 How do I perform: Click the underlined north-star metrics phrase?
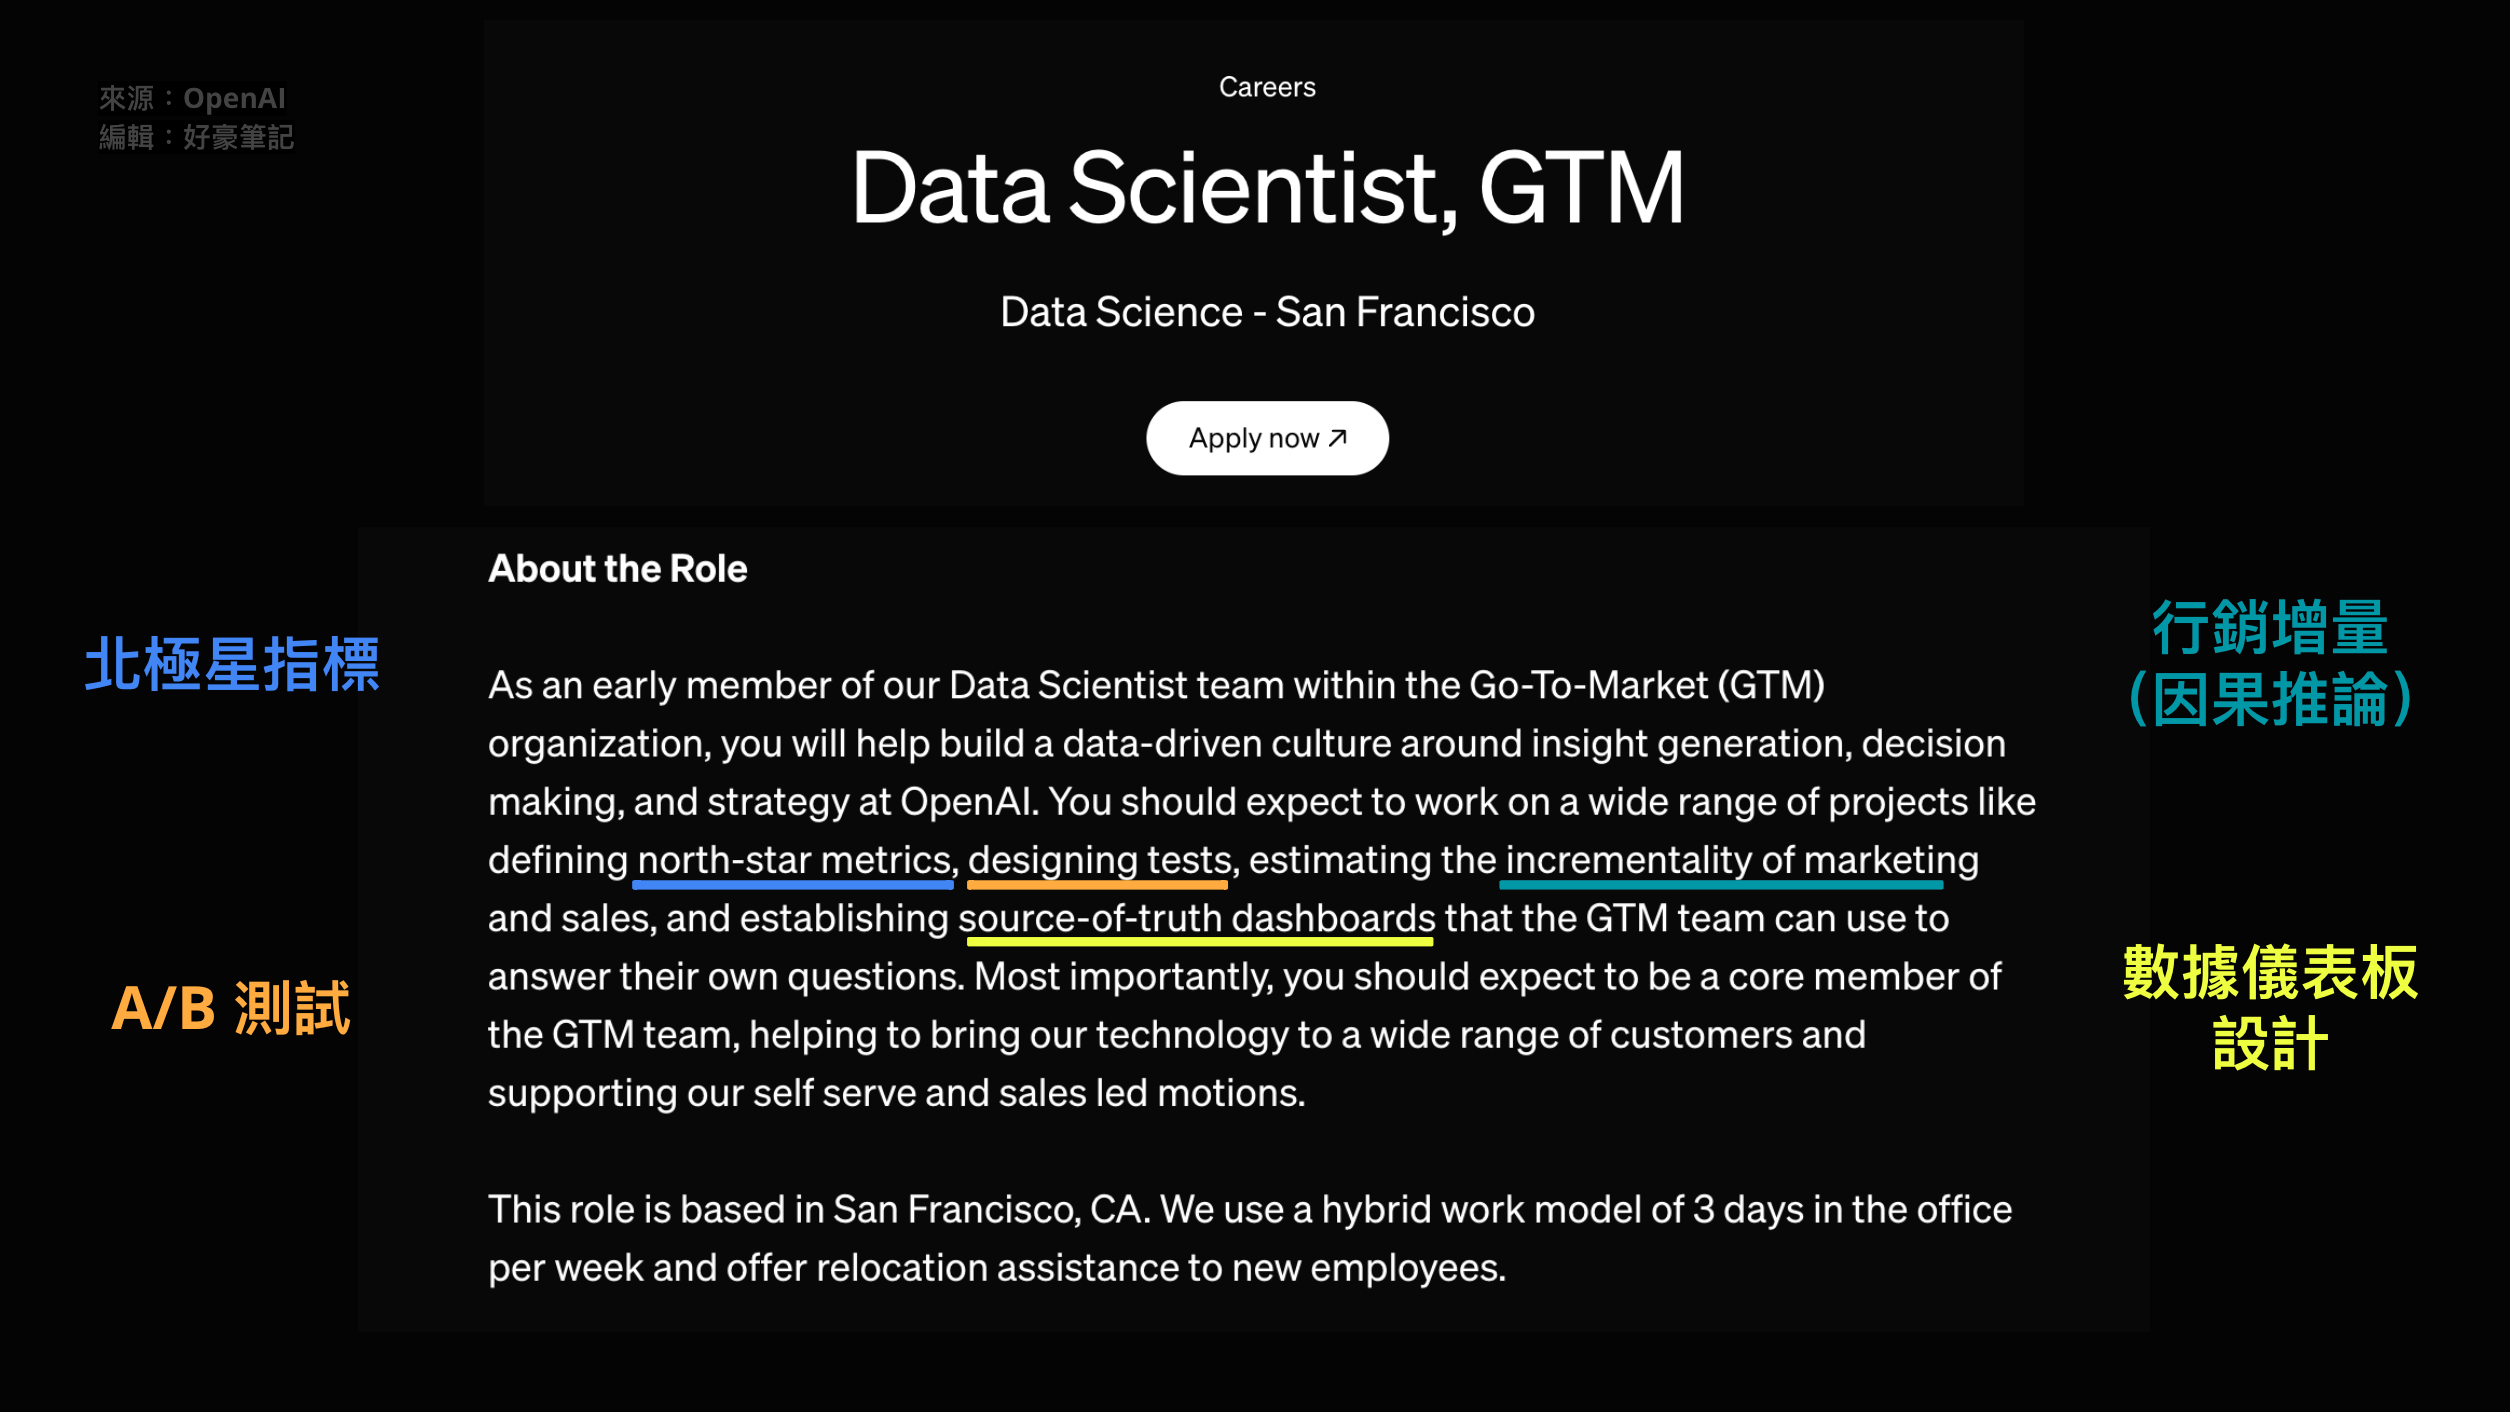tap(794, 861)
